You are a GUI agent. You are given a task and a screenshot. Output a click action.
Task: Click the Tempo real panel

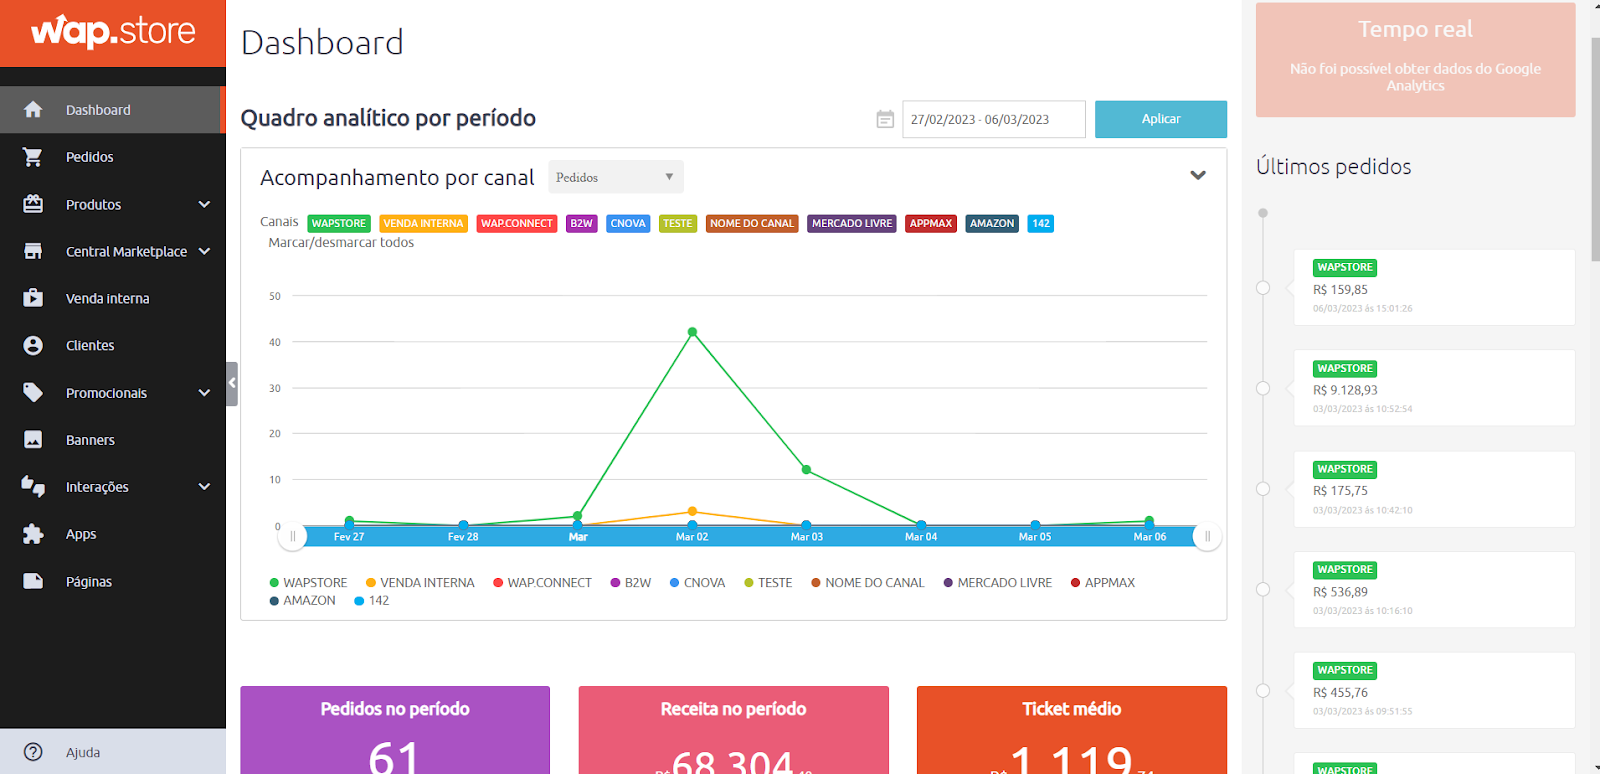click(1415, 60)
